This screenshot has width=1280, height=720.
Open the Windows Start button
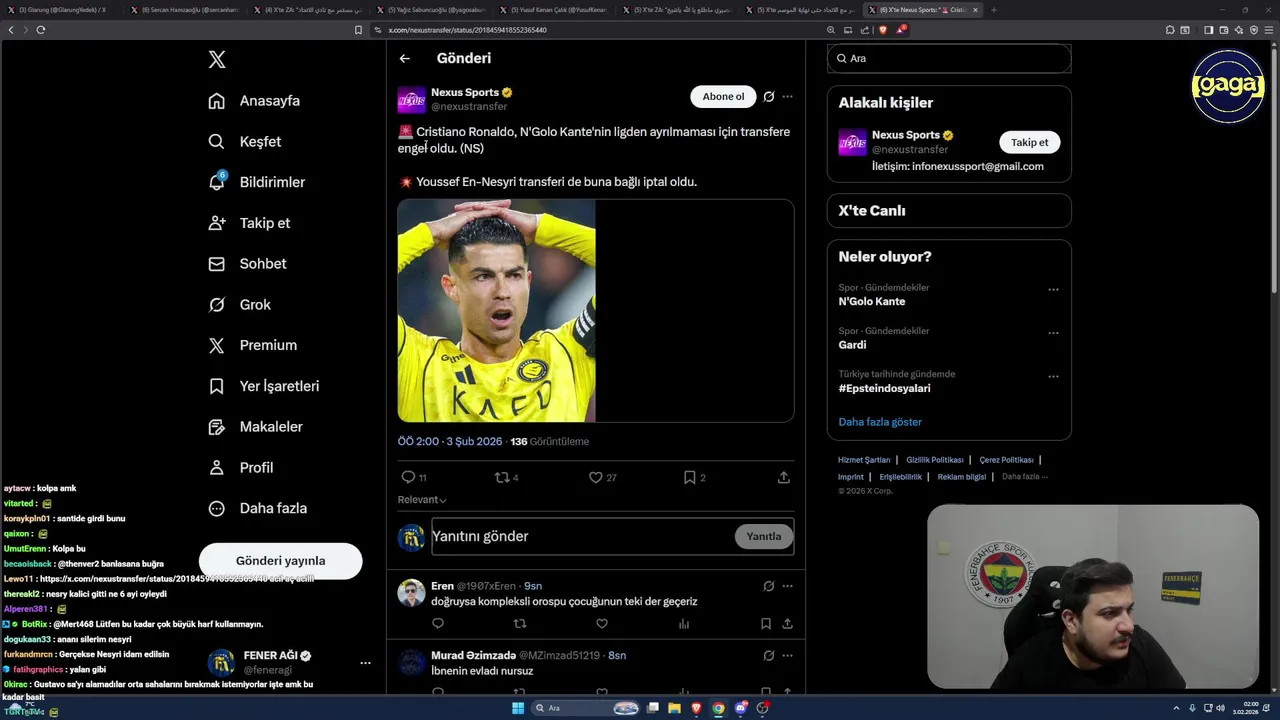click(x=517, y=708)
